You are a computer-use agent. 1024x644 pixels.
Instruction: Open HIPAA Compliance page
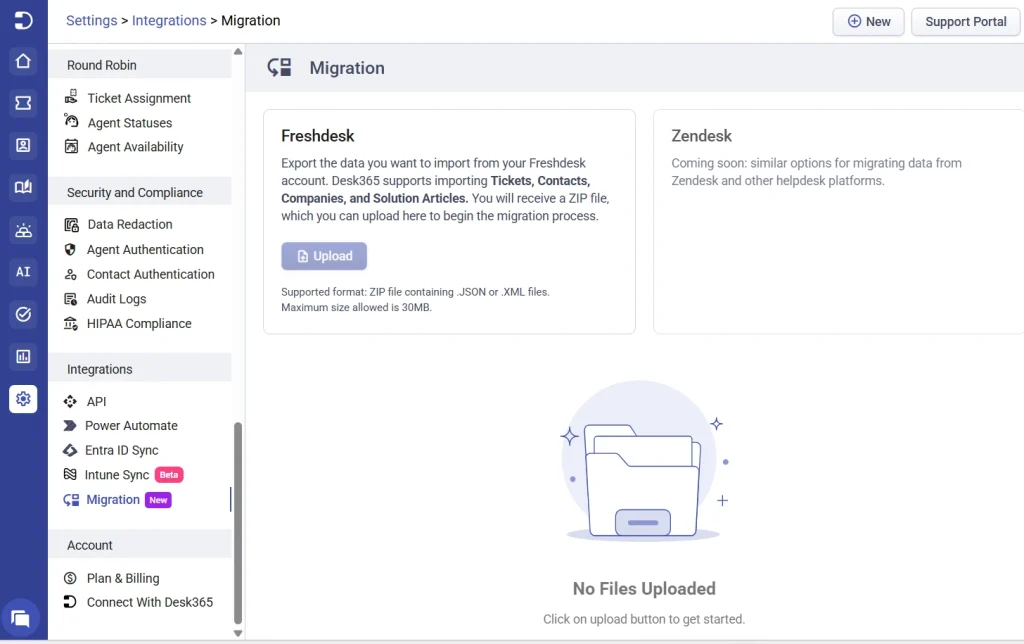click(138, 323)
